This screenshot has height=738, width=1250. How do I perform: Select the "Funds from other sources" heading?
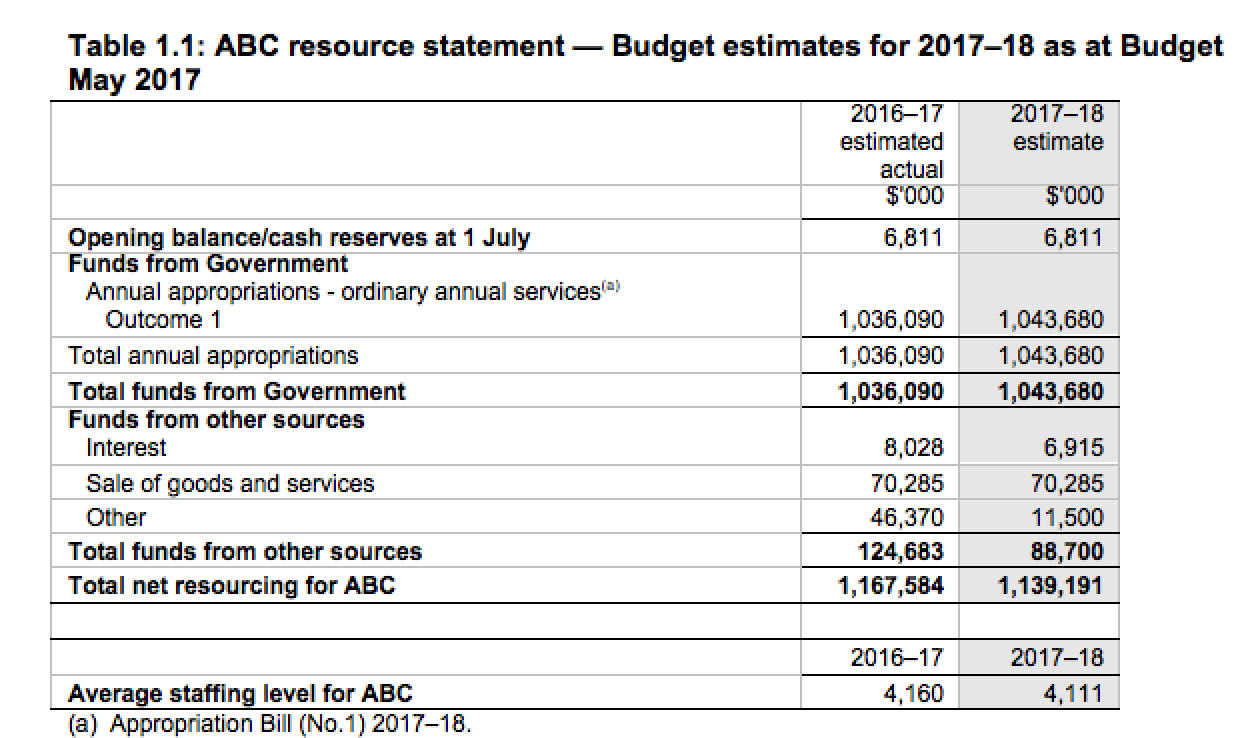coord(216,420)
